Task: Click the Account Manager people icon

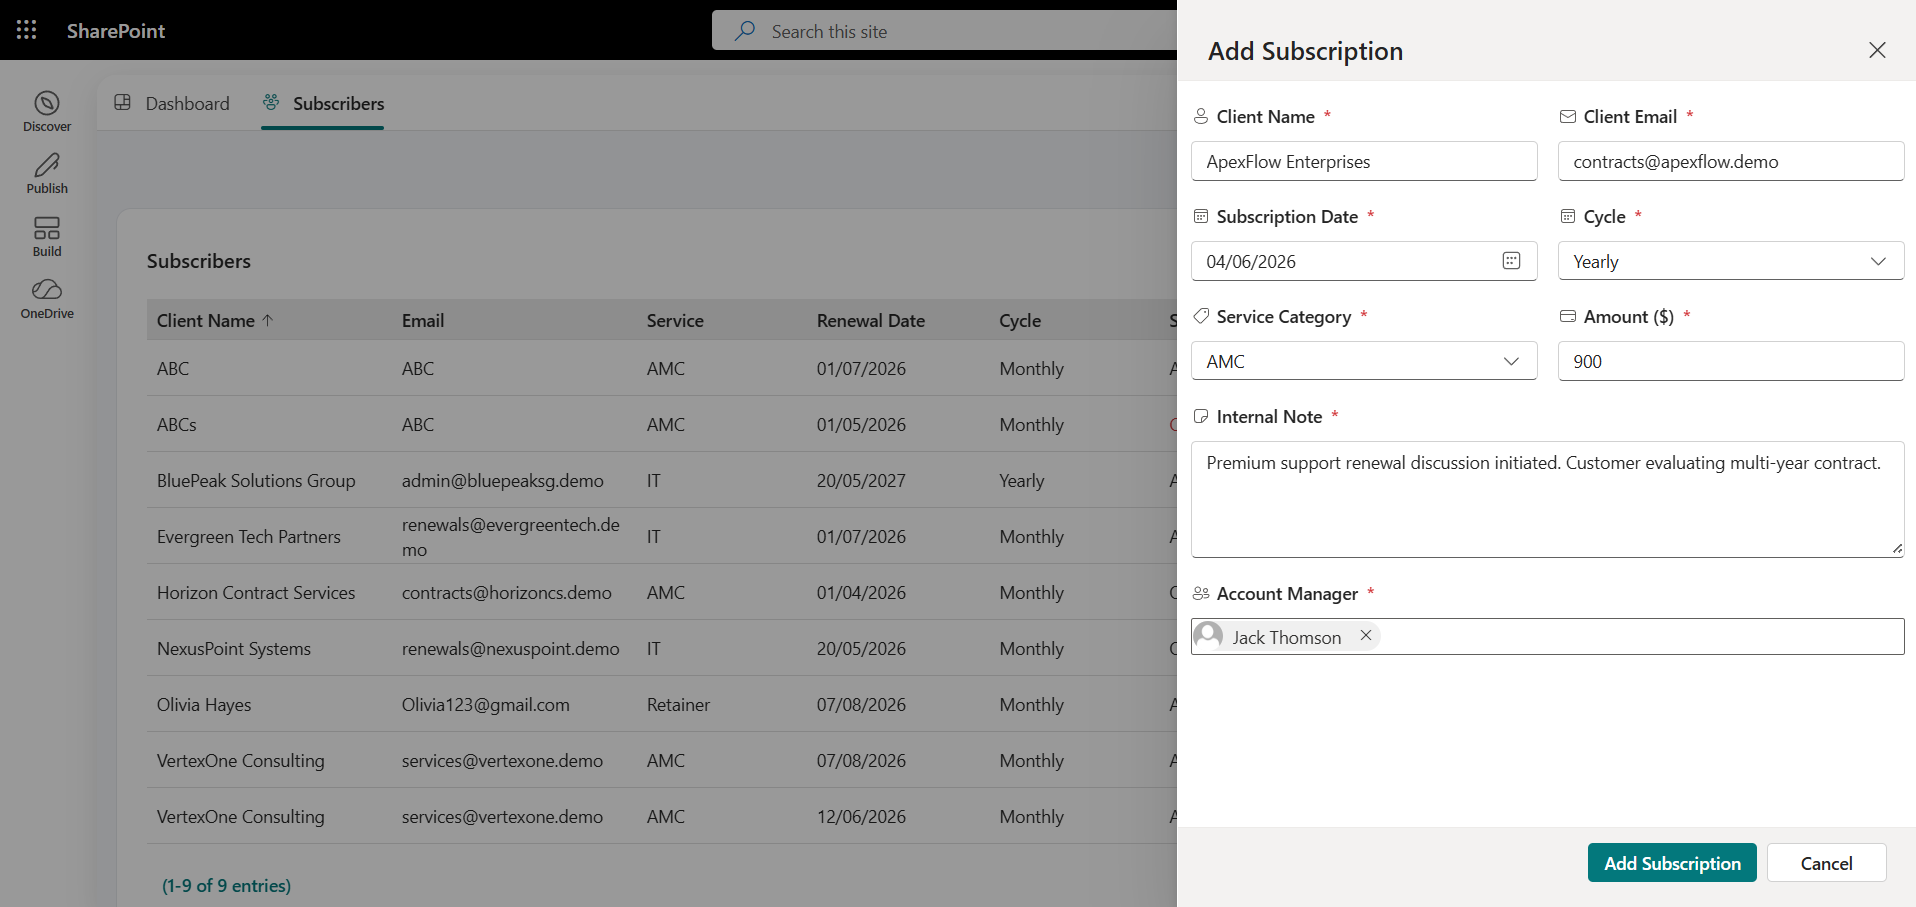Action: click(x=1201, y=593)
